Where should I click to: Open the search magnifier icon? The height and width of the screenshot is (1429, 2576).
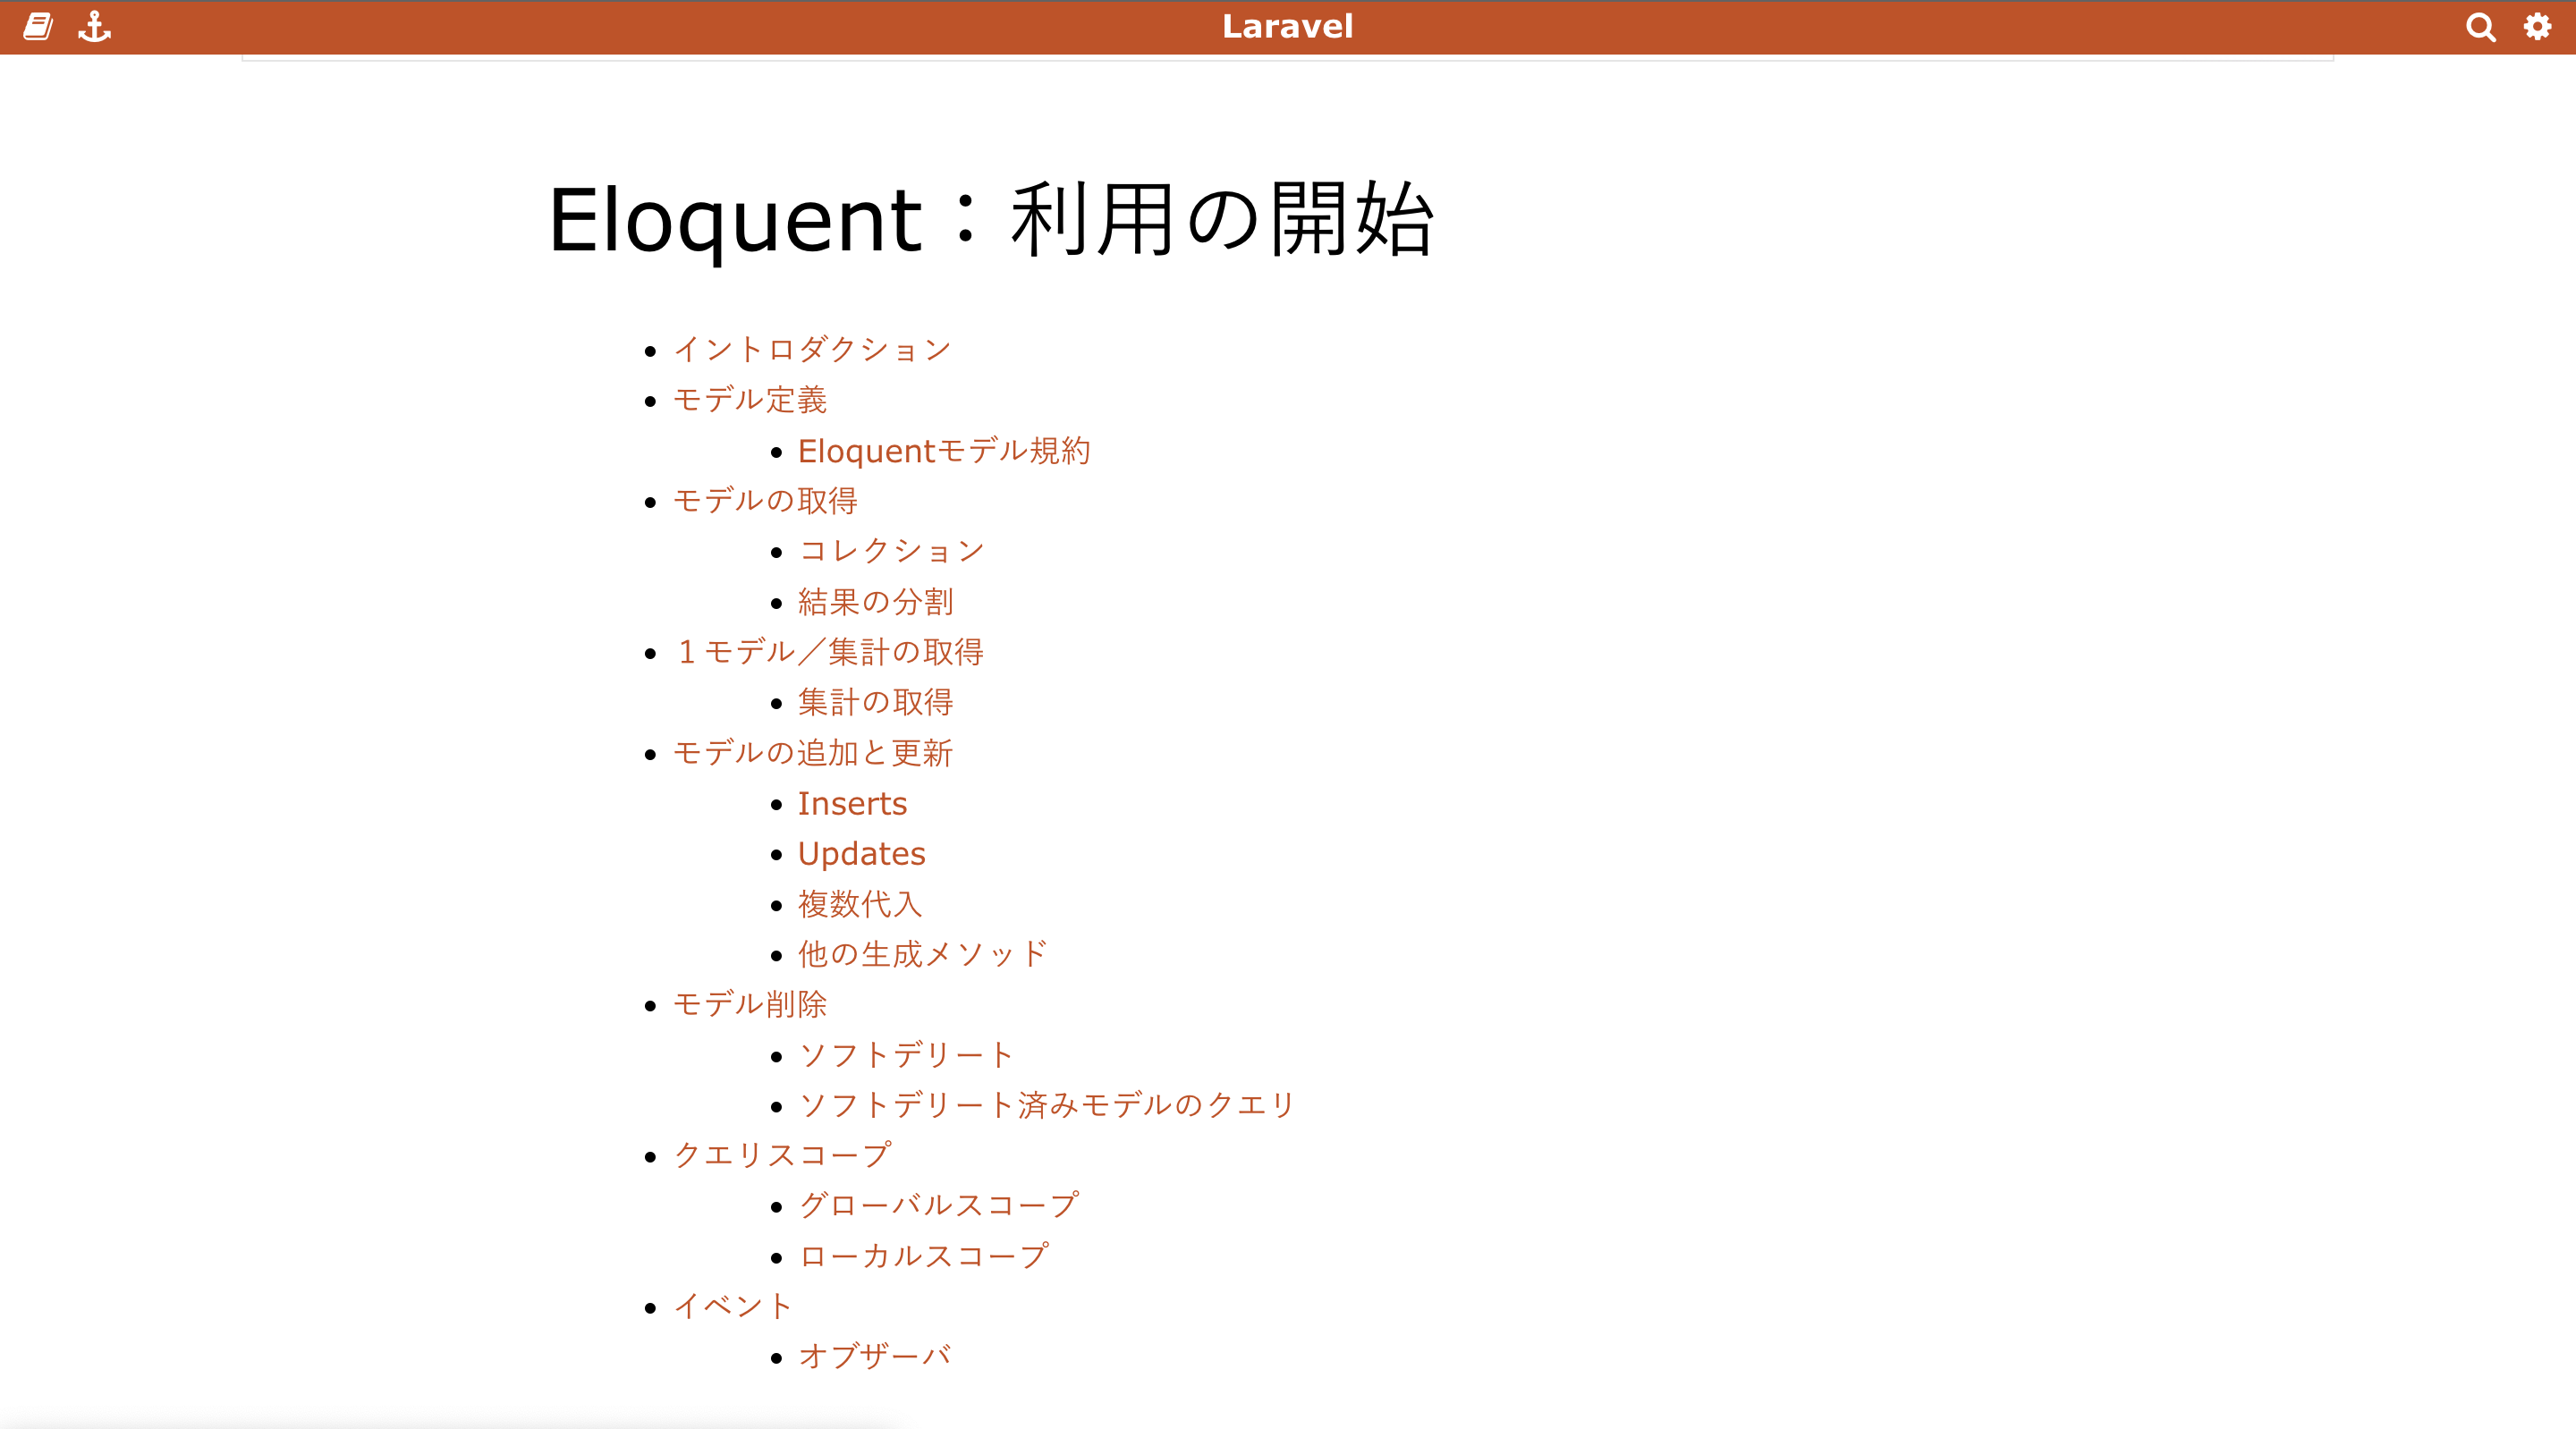tap(2480, 26)
